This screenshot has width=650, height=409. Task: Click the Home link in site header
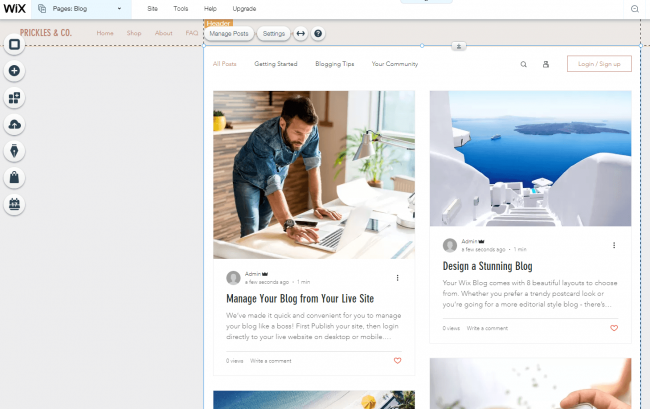105,33
